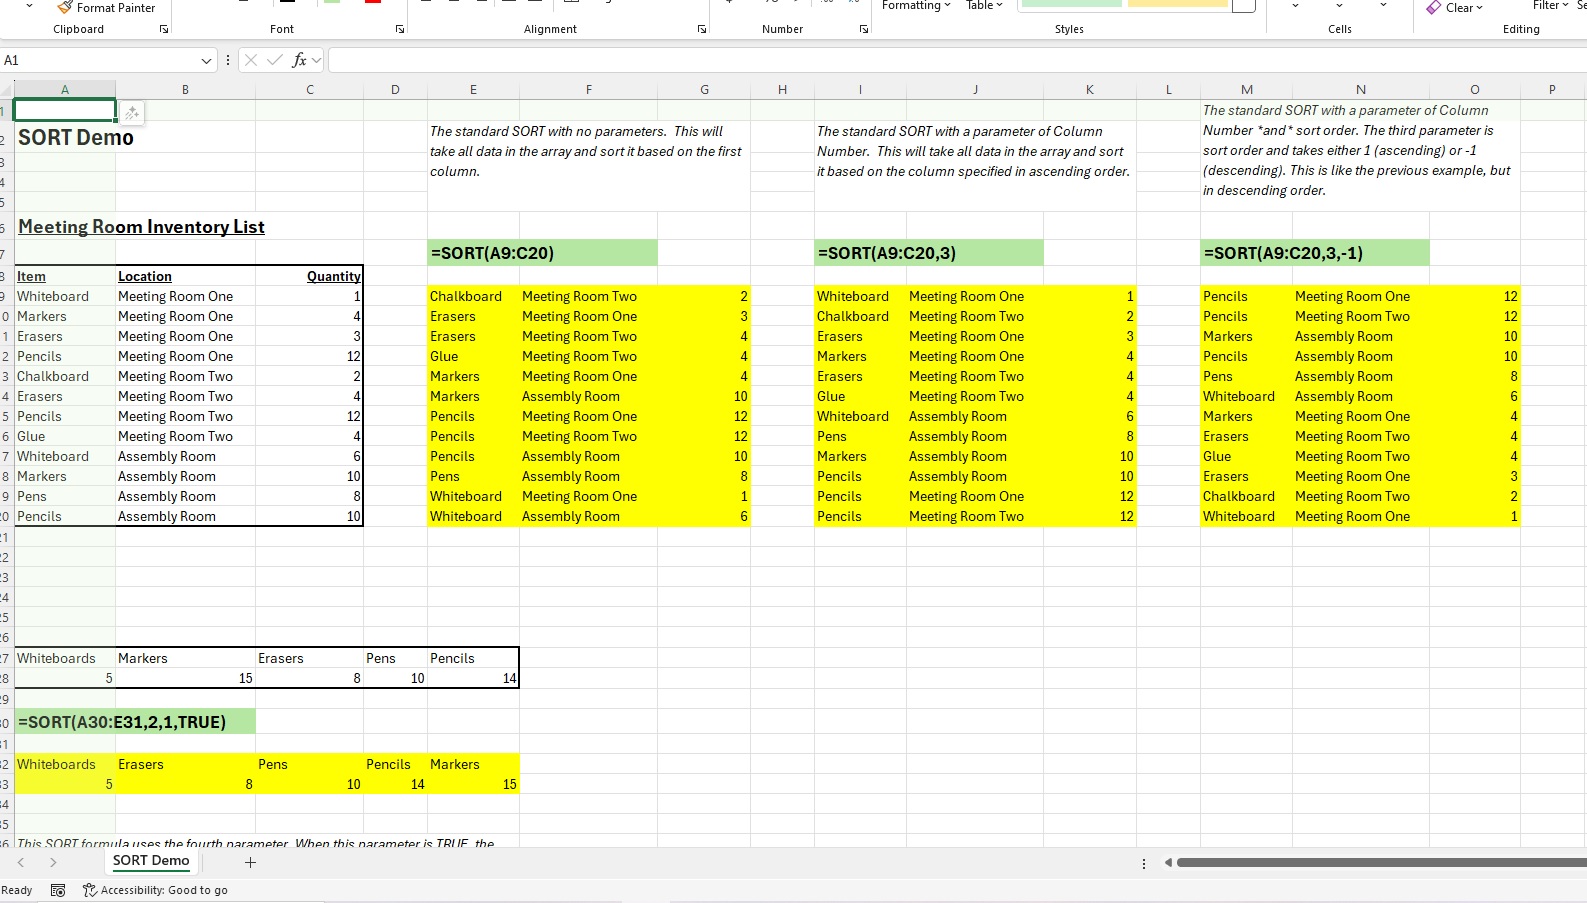Expand the Name Box dropdown
This screenshot has height=903, width=1587.
click(206, 60)
